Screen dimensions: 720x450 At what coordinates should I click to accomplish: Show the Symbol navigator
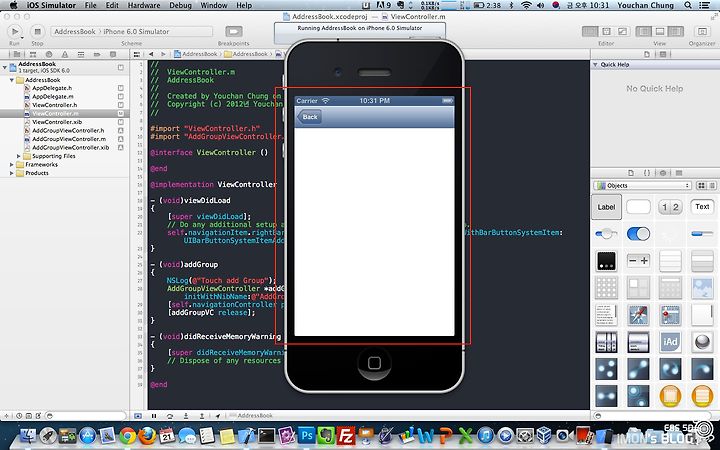coord(33,54)
